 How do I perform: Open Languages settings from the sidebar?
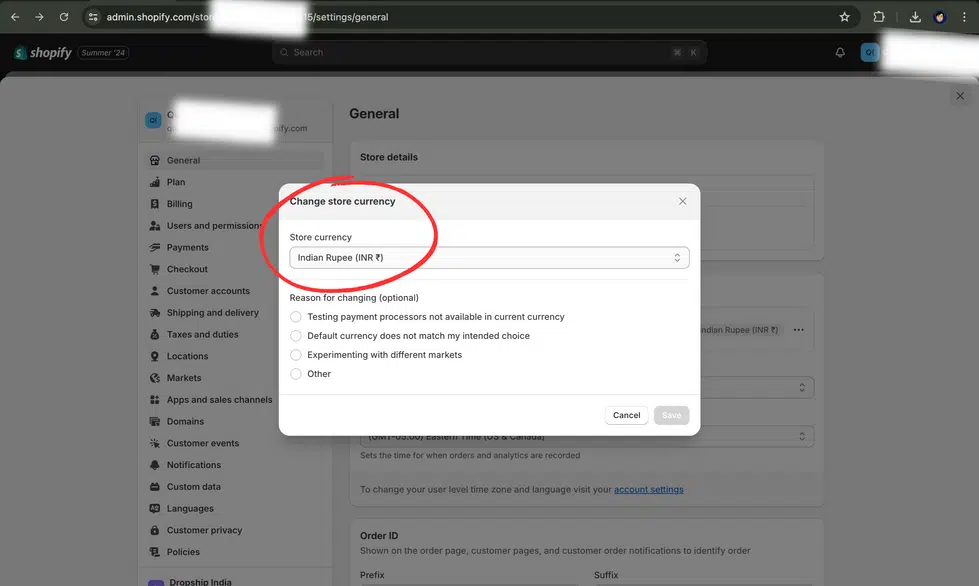186,508
